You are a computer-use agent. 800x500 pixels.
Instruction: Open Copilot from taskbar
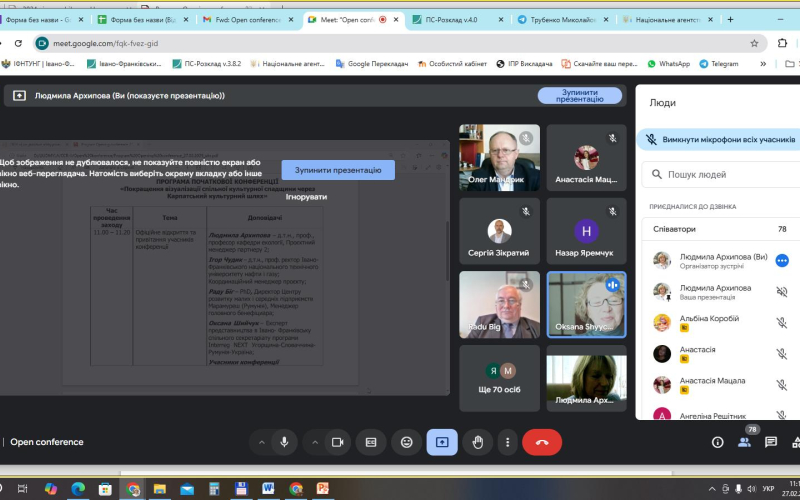click(51, 489)
